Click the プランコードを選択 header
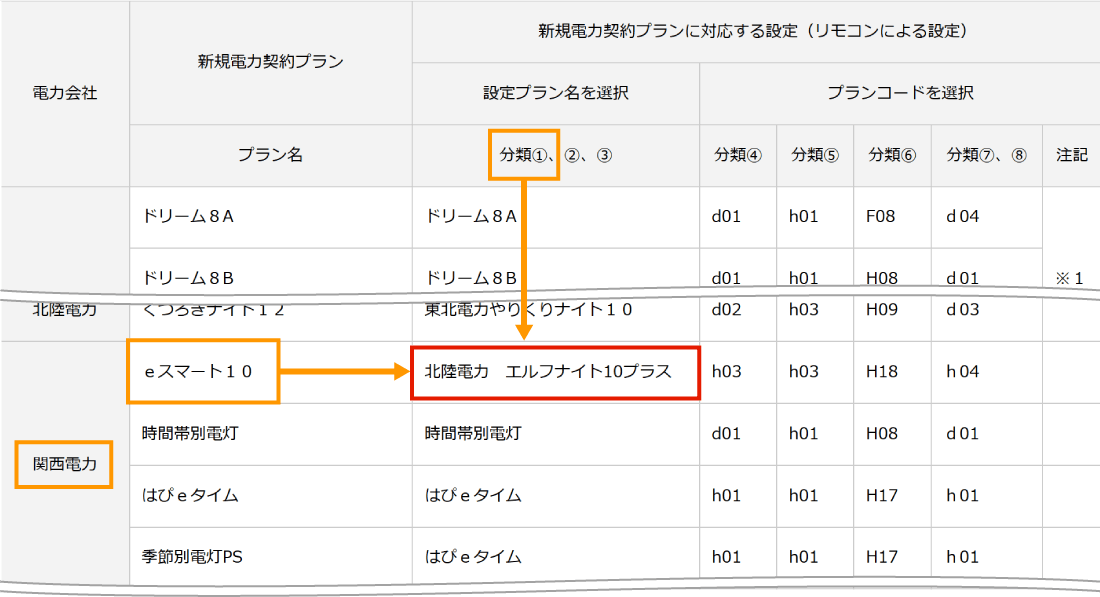Viewport: 1100px width, 597px height. click(900, 93)
